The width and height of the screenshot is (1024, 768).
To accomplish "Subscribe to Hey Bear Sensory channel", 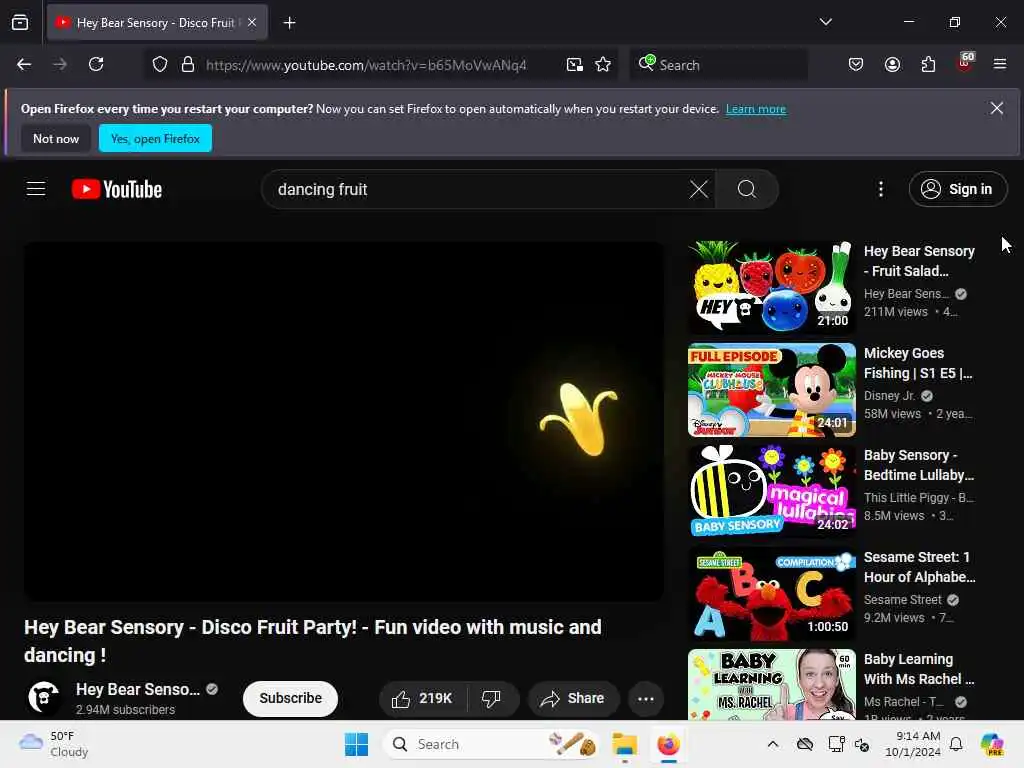I will pos(291,698).
